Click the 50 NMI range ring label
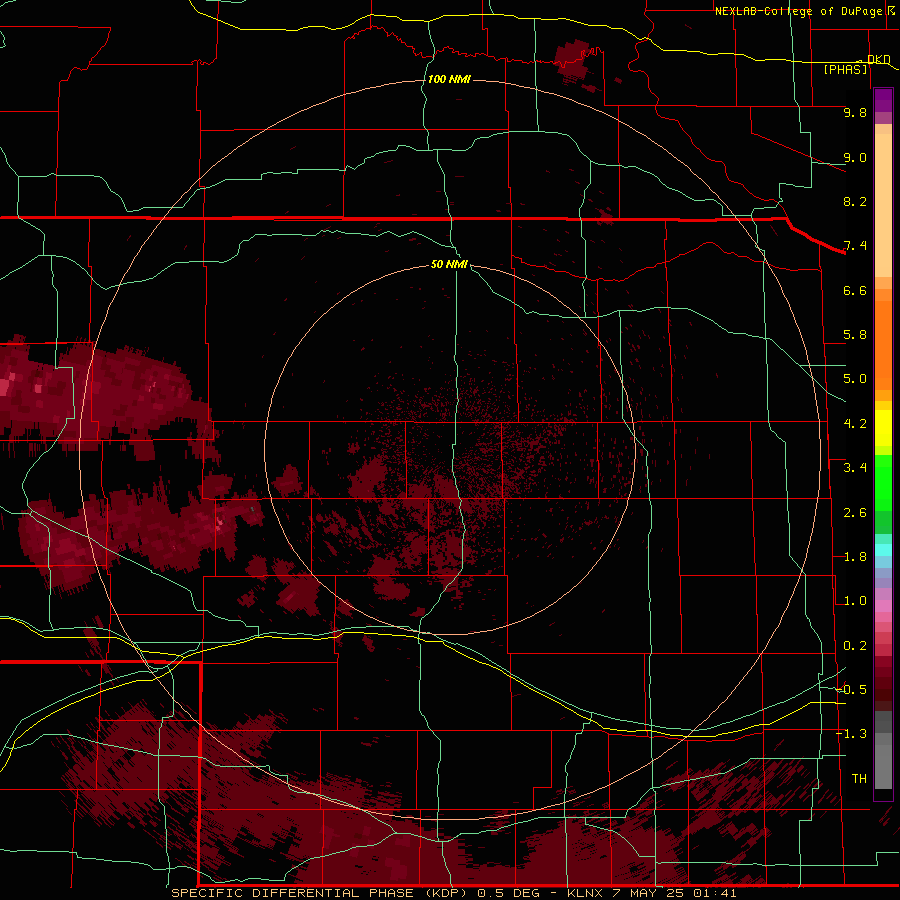The image size is (900, 900). [449, 264]
